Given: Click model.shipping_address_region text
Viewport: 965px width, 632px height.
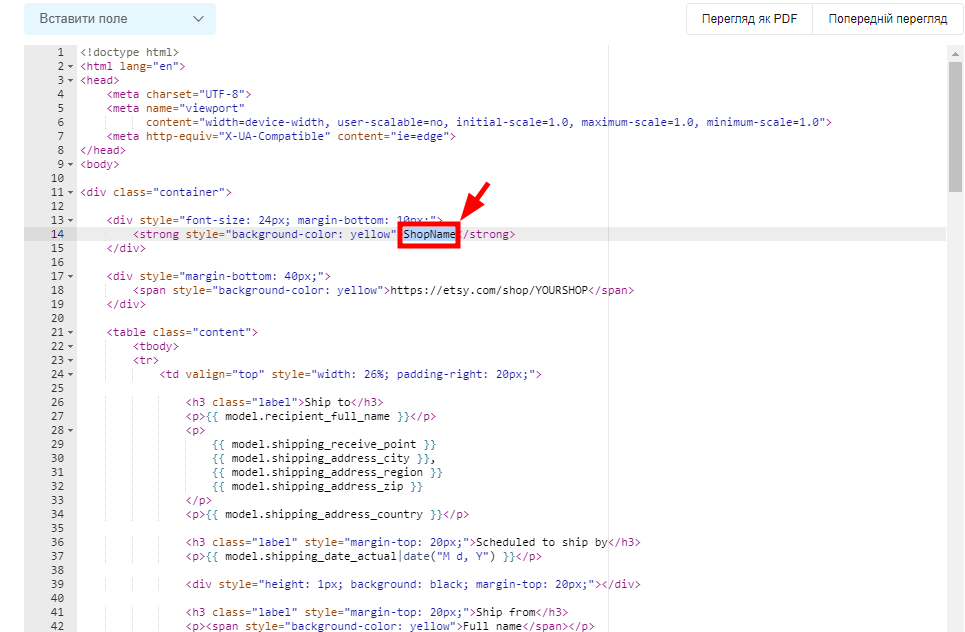Looking at the screenshot, I should click(327, 473).
